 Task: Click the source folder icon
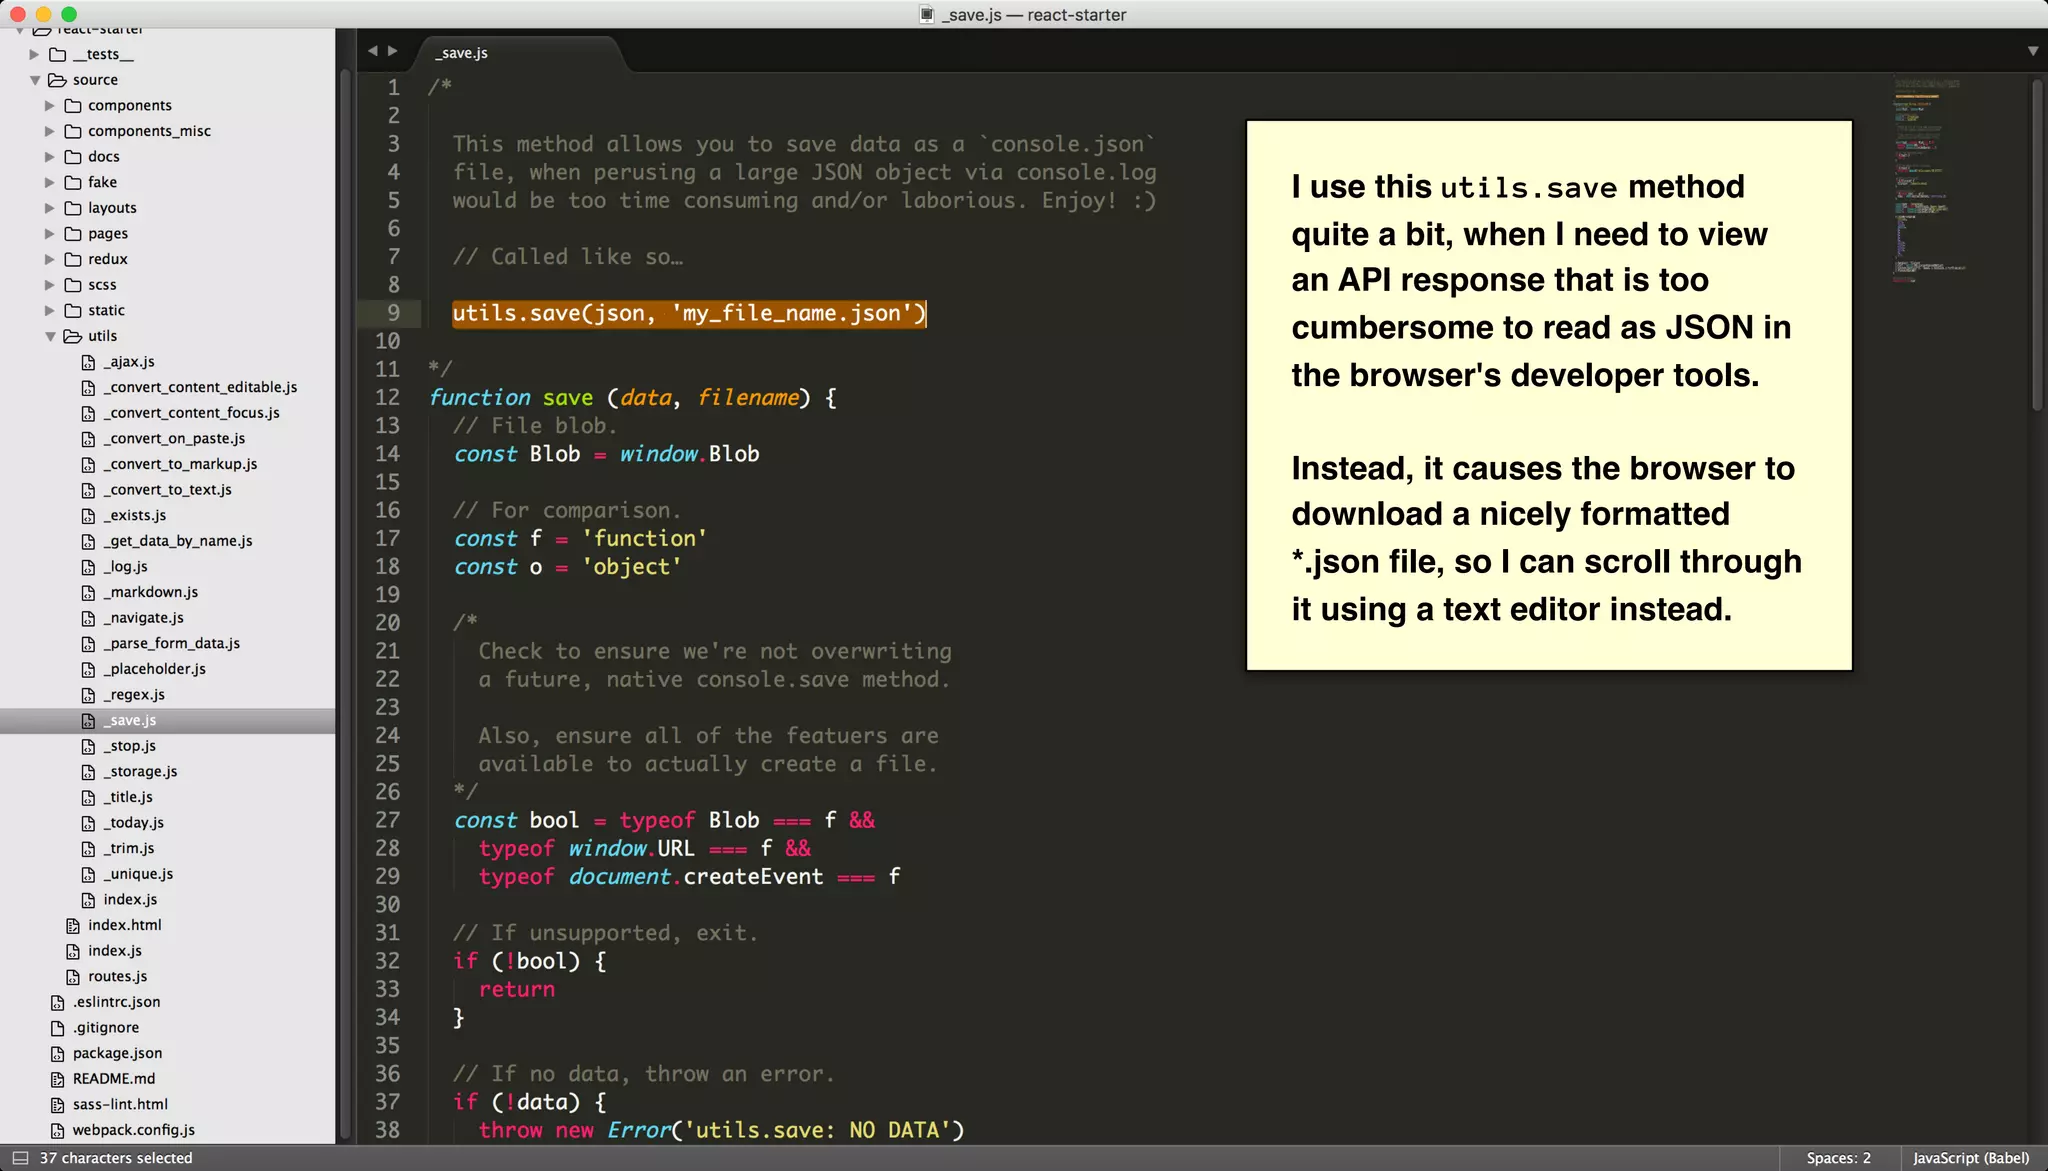click(57, 80)
